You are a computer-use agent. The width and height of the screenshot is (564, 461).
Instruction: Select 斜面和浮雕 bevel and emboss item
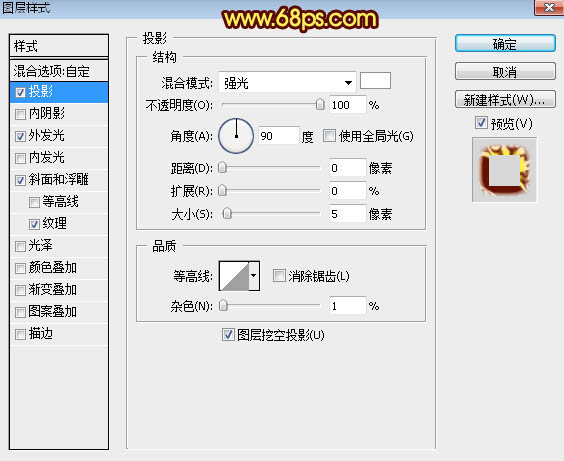(59, 179)
